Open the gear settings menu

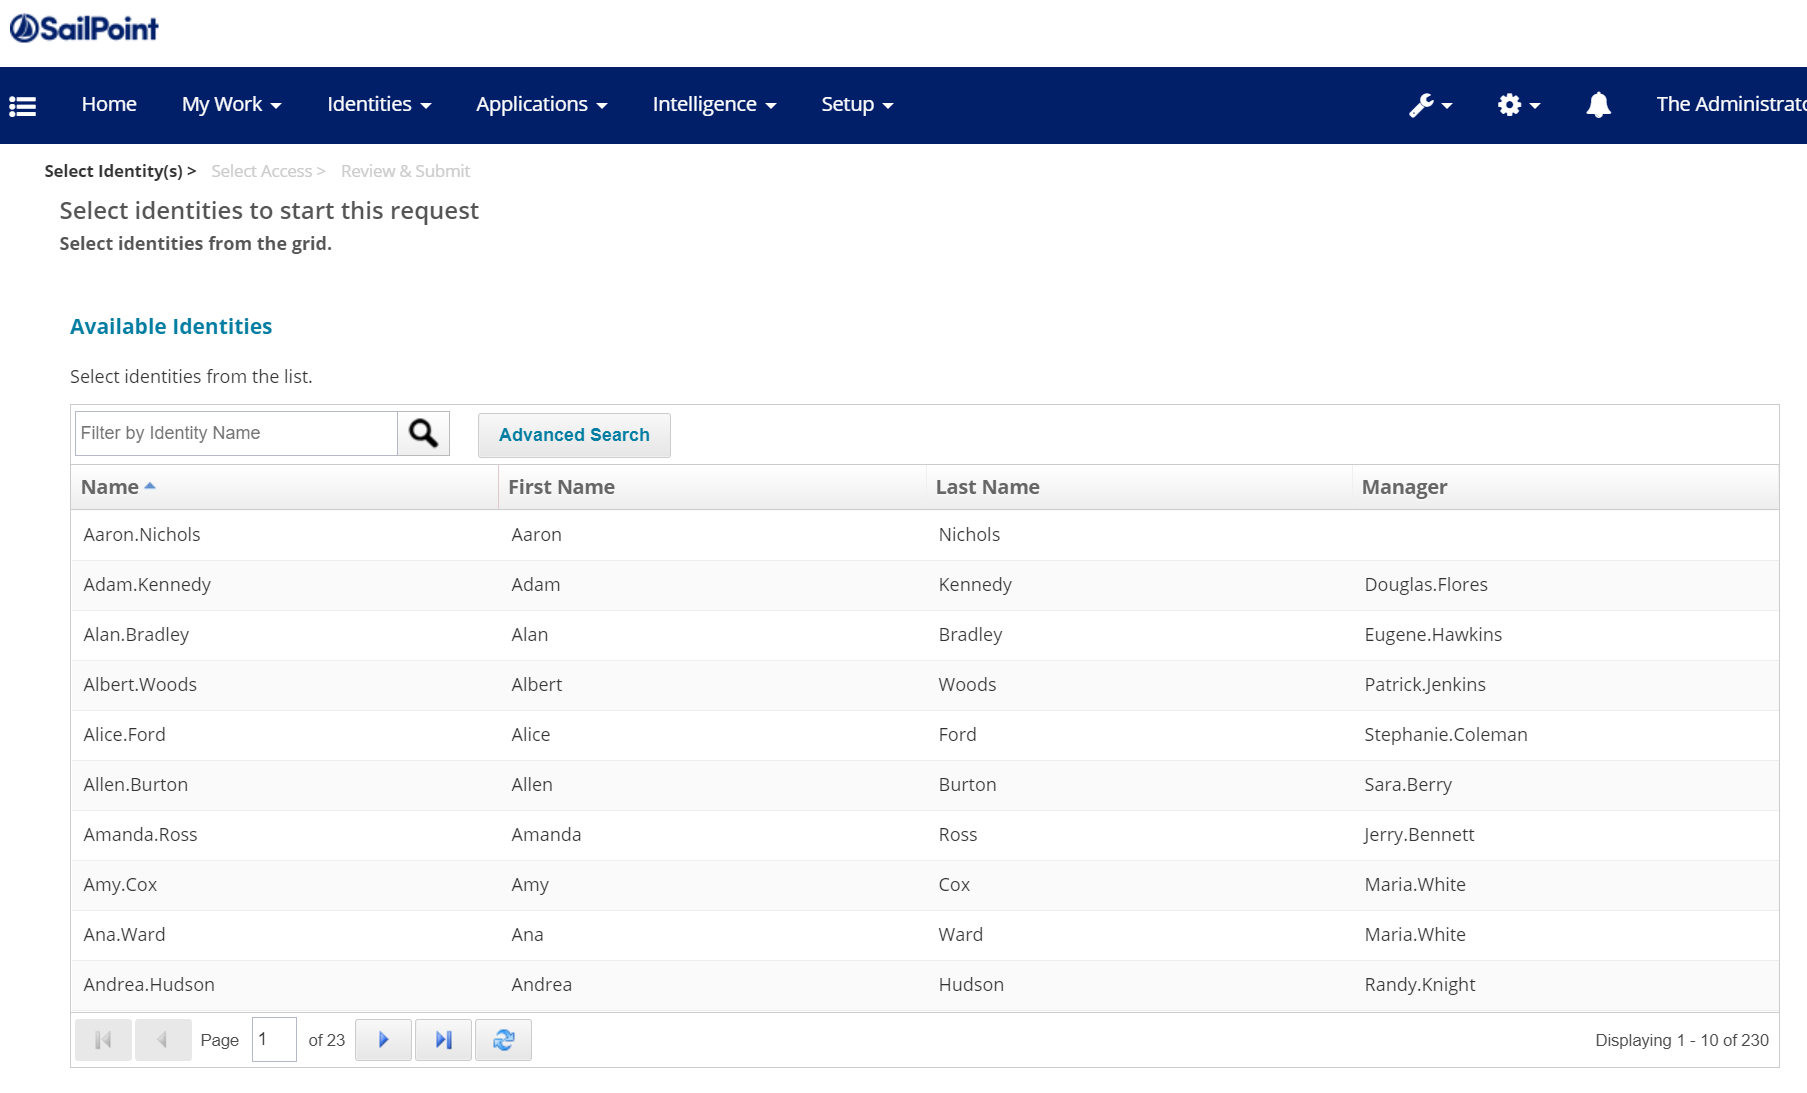tap(1518, 105)
